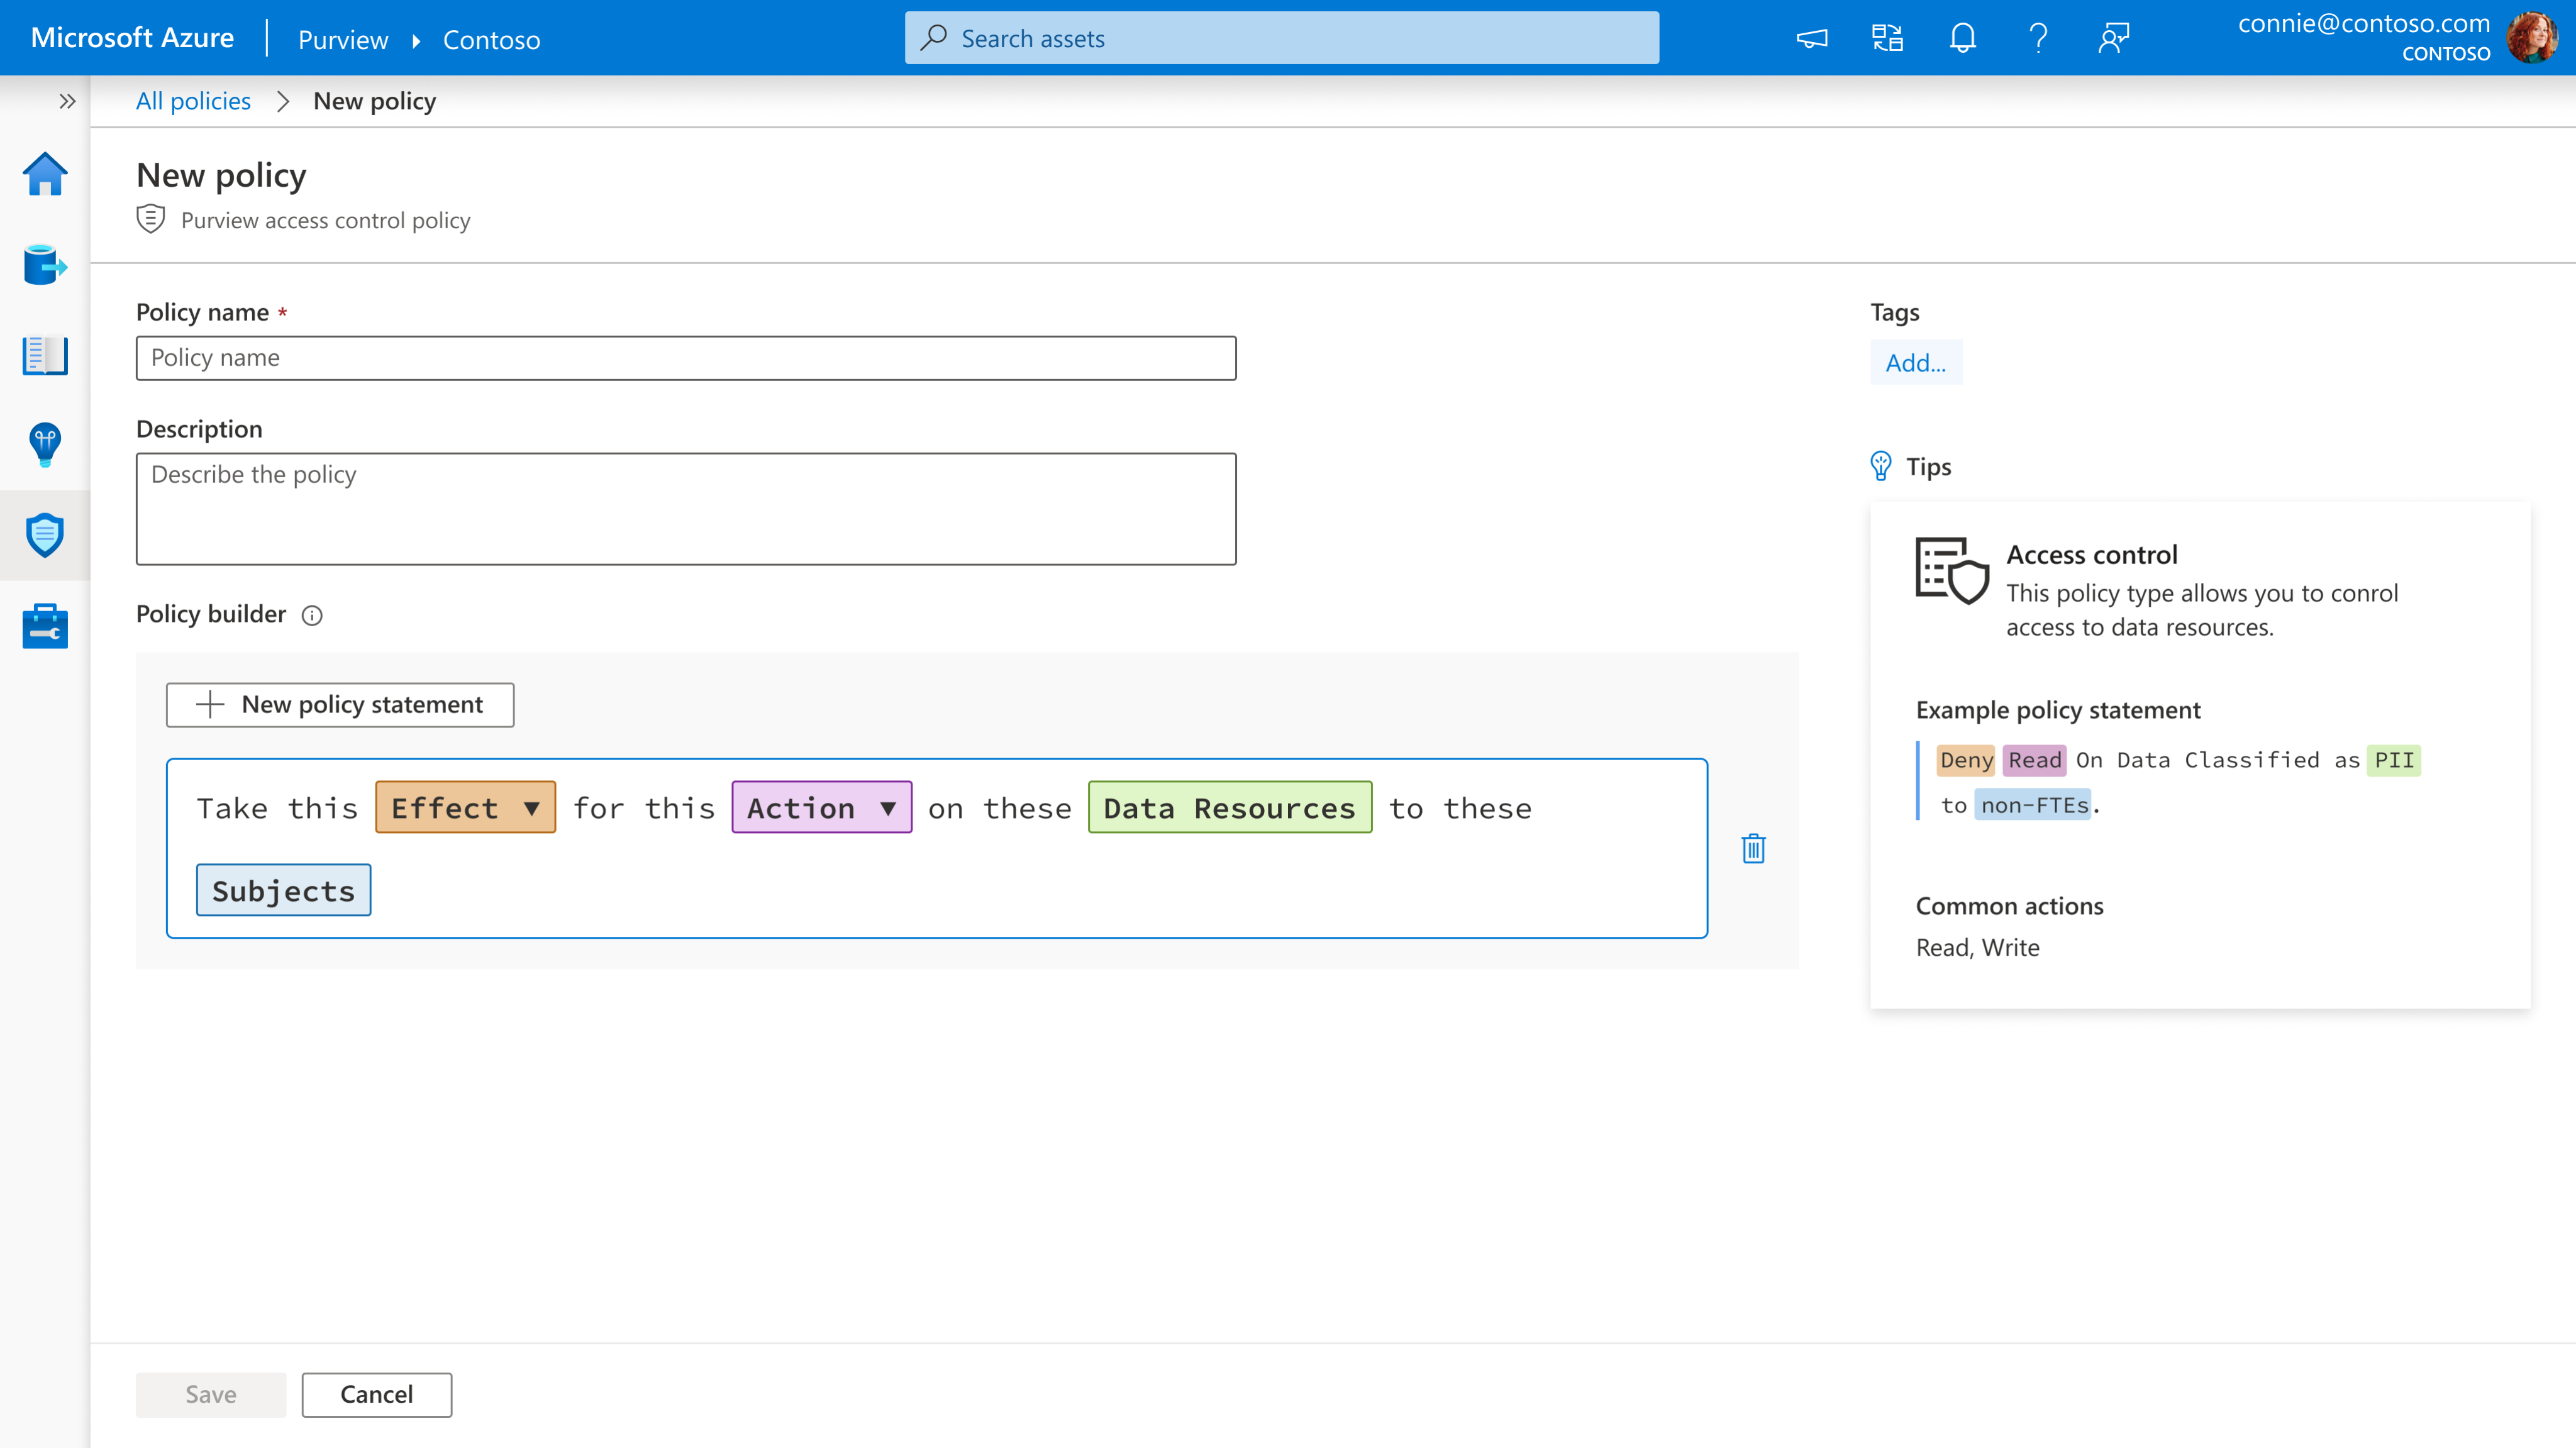
Task: Focus the Policy name input field
Action: point(686,358)
